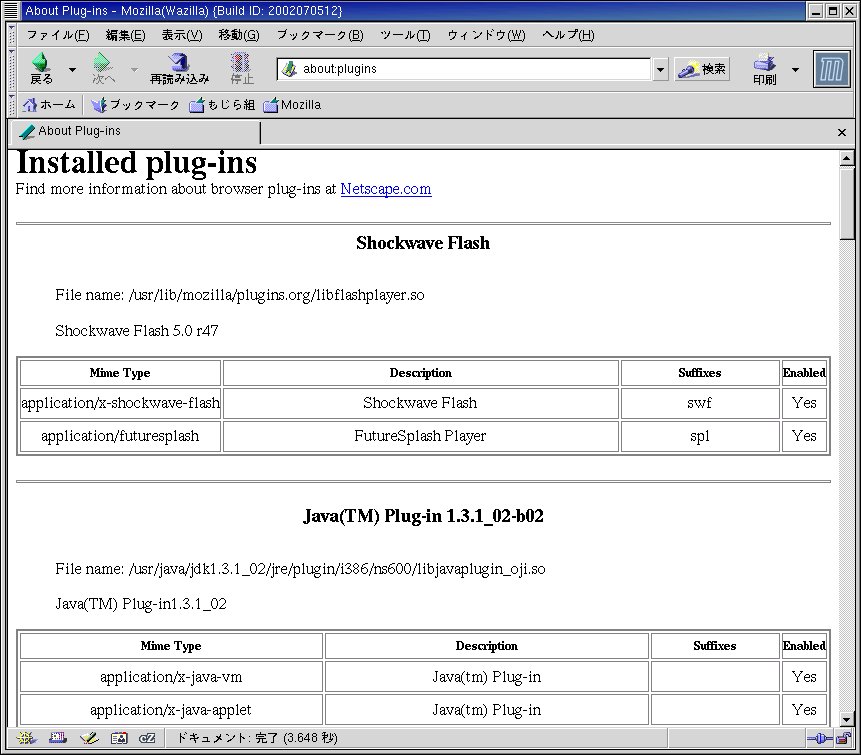Click the ドキュメント: 完了 status text
The image size is (861, 755).
[x=256, y=739]
